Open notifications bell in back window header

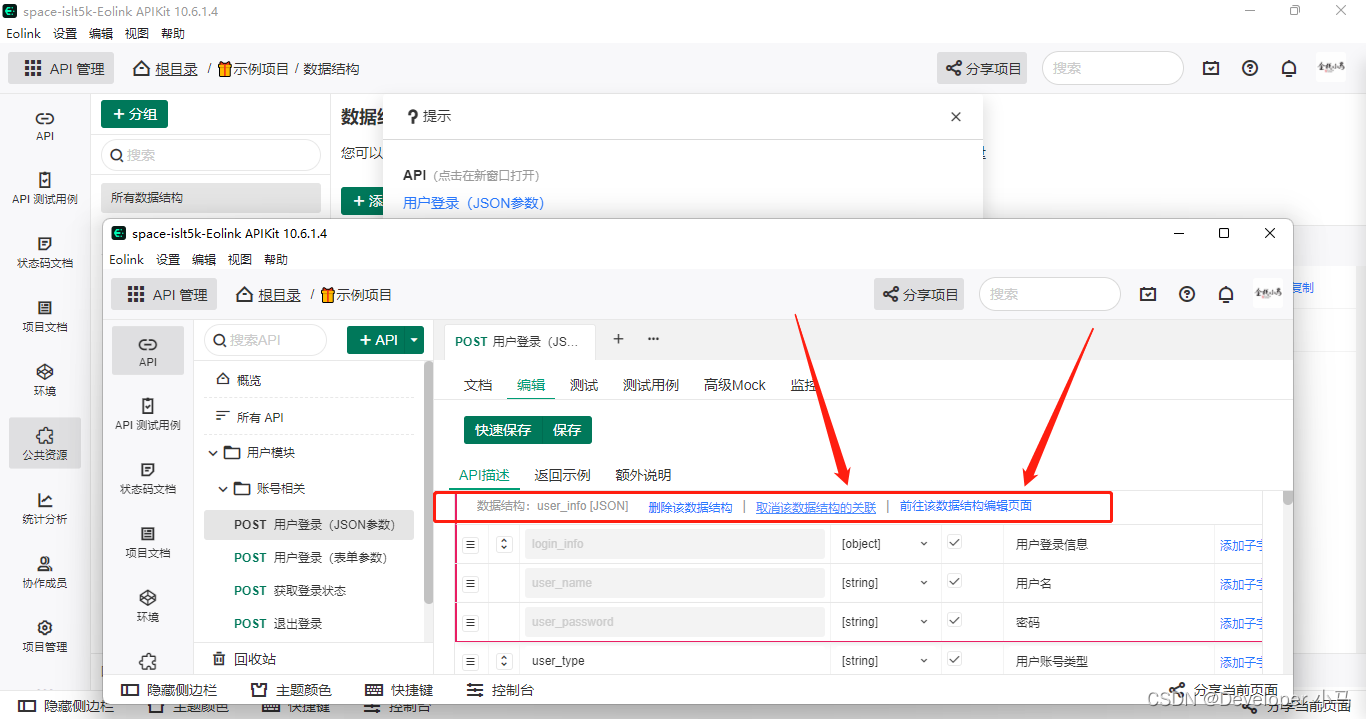click(x=1290, y=68)
